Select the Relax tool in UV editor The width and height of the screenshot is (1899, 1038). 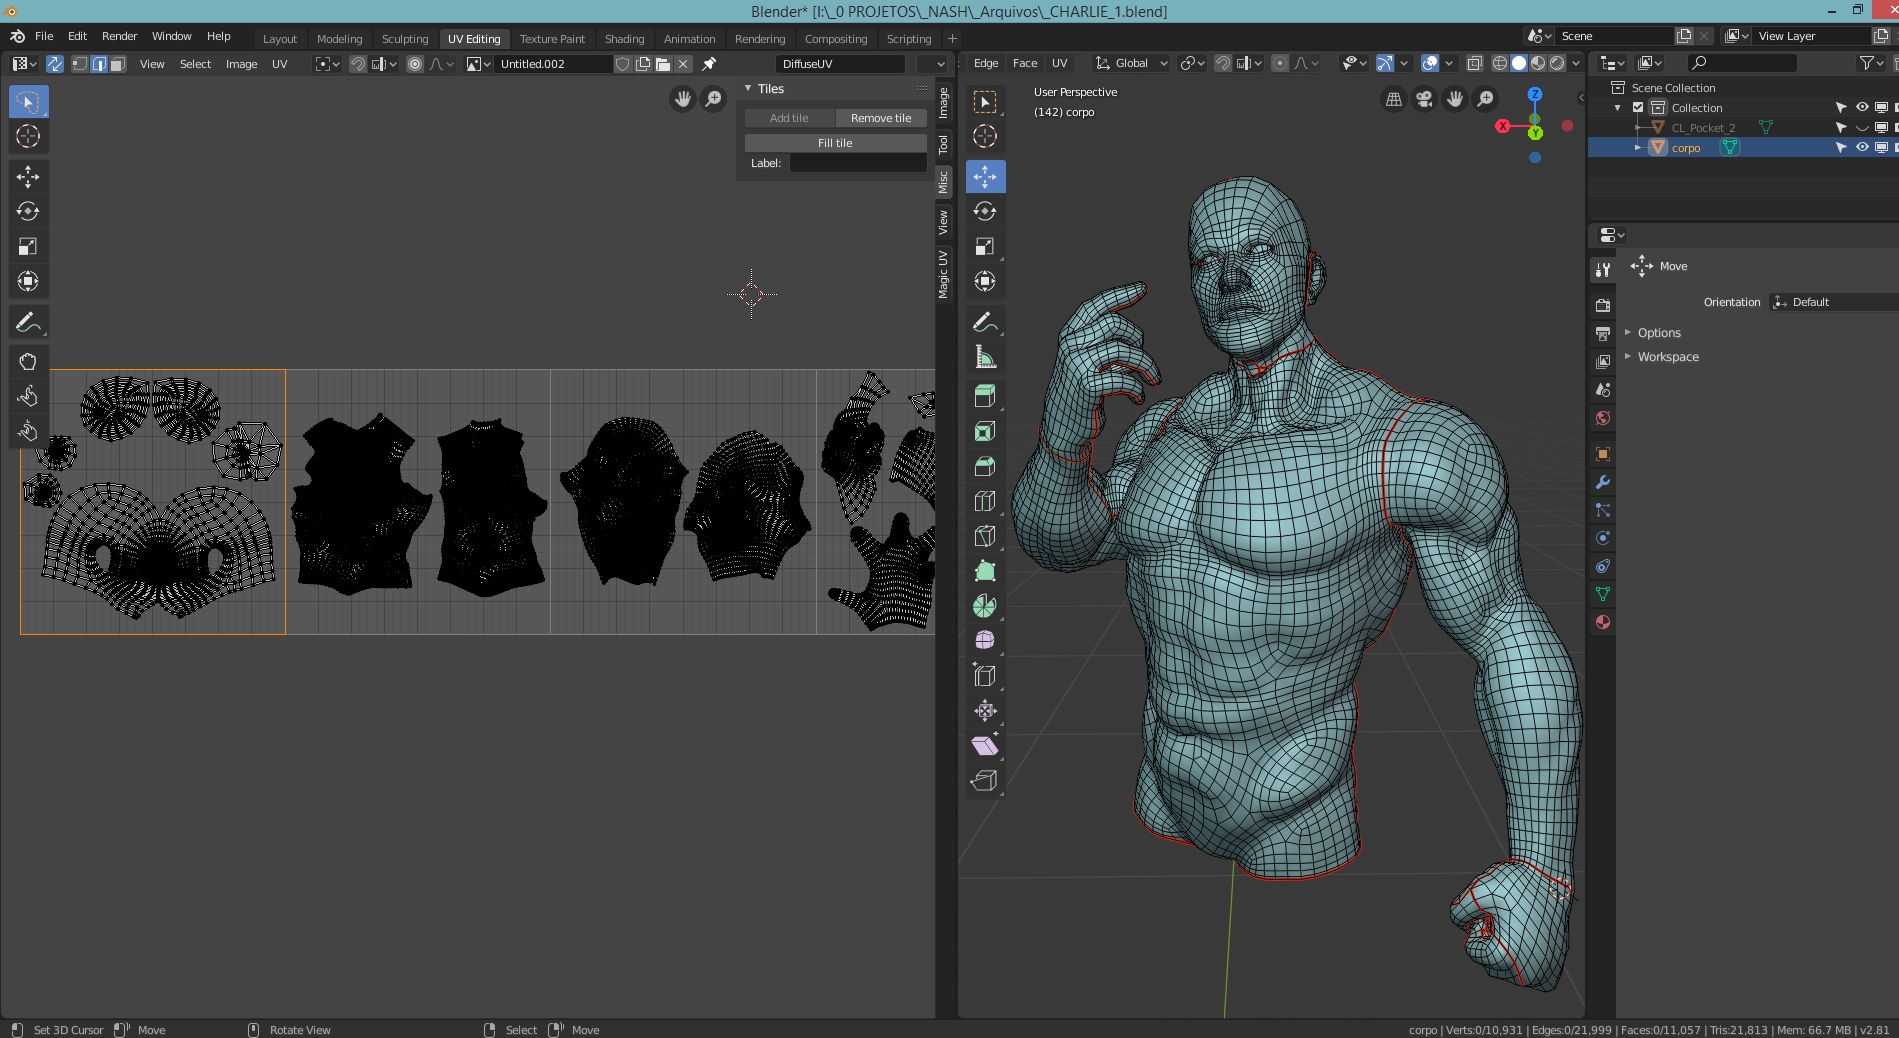coord(28,396)
